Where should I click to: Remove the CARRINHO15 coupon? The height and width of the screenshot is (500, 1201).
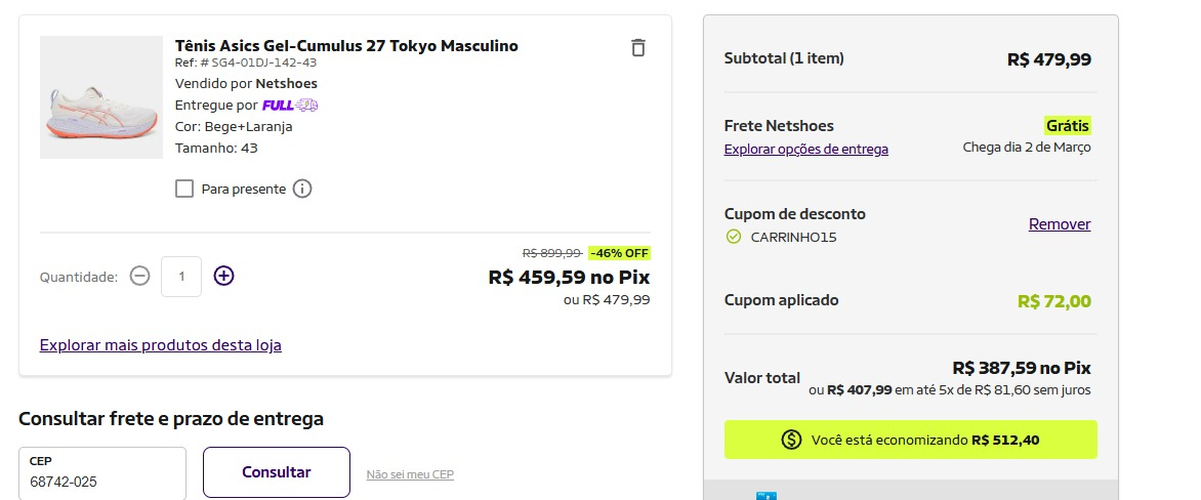[x=1060, y=224]
